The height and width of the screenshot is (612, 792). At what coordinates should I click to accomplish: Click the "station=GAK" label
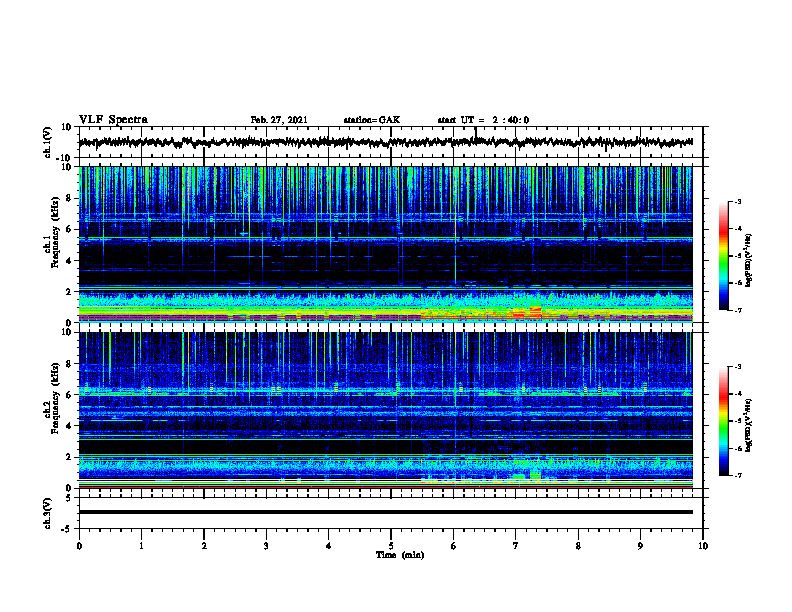point(372,120)
